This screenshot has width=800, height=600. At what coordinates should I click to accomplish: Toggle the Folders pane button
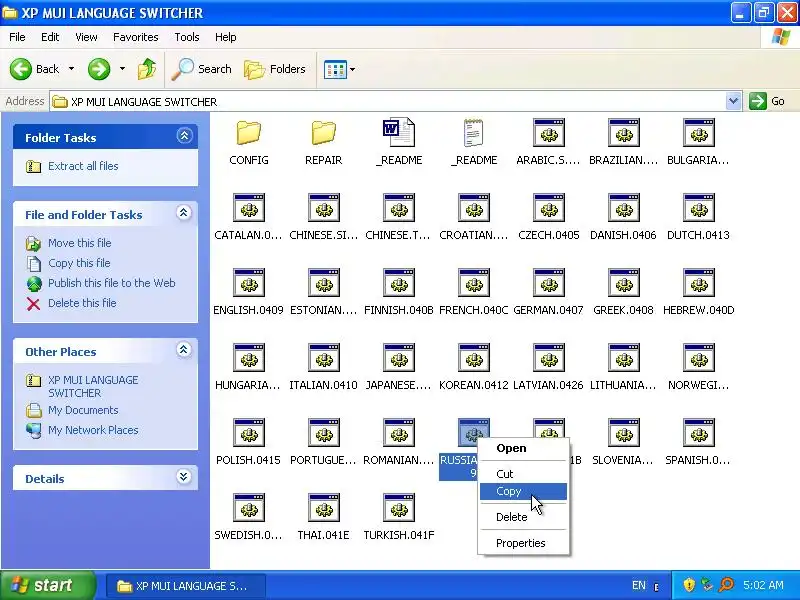pos(274,69)
